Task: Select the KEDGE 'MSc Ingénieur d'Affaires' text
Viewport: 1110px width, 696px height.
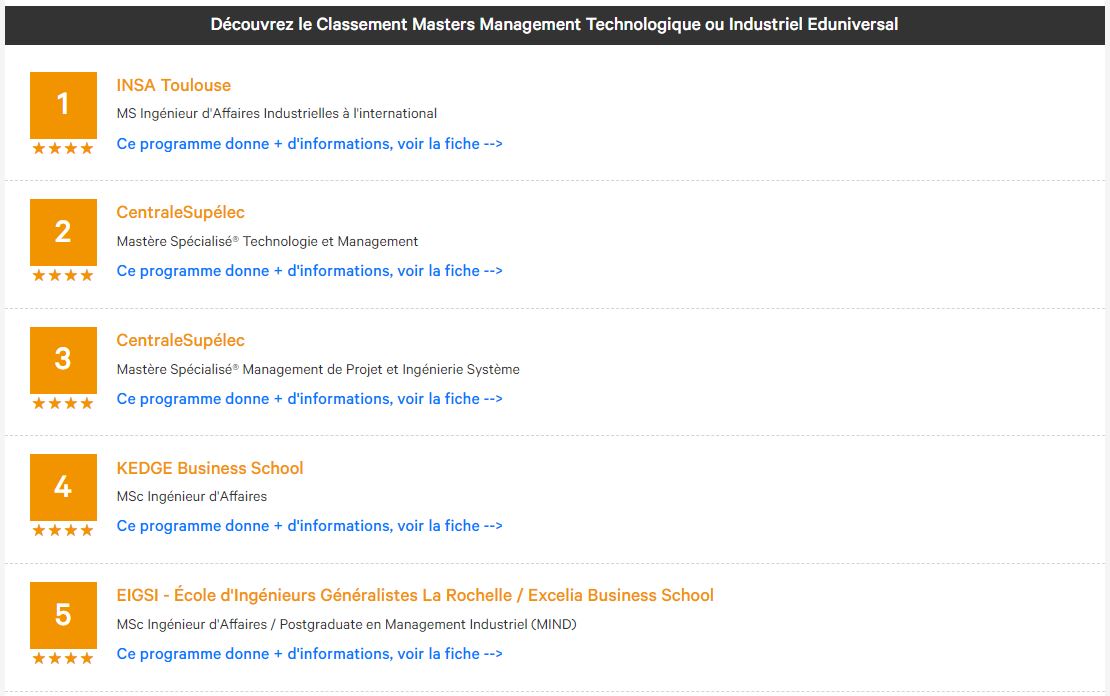Action: coord(192,496)
